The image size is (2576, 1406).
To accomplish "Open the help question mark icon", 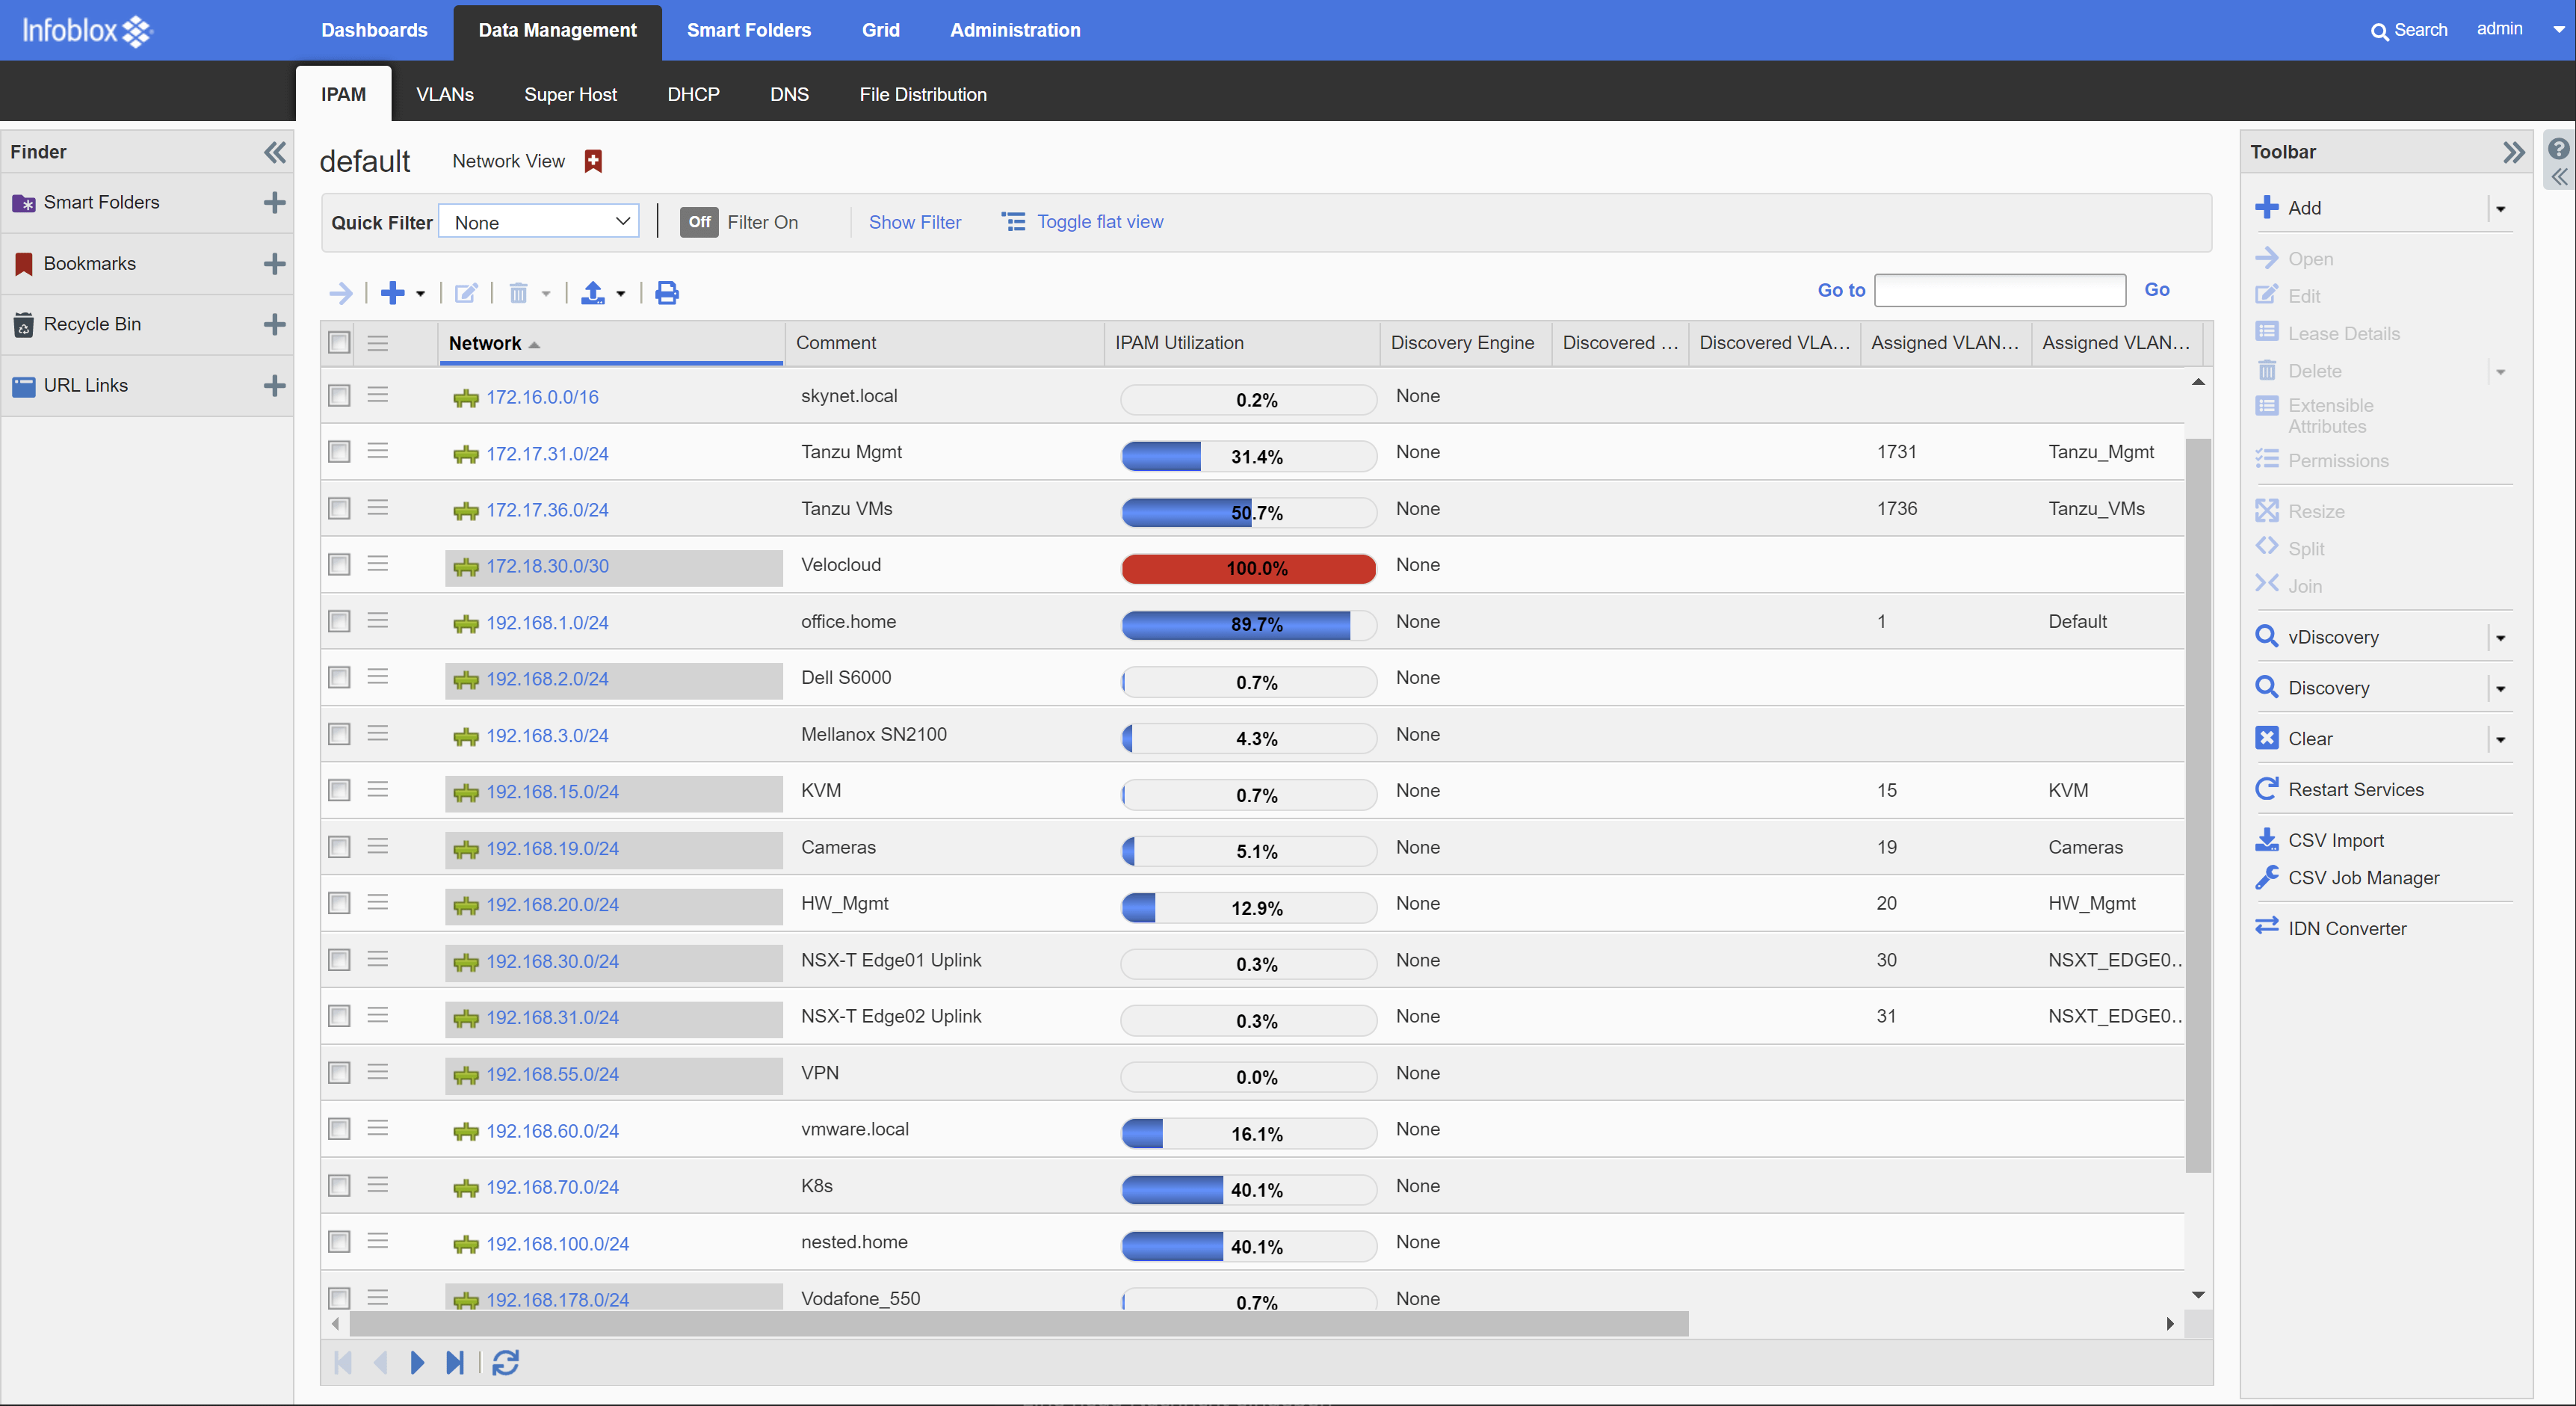I will pyautogui.click(x=2558, y=149).
